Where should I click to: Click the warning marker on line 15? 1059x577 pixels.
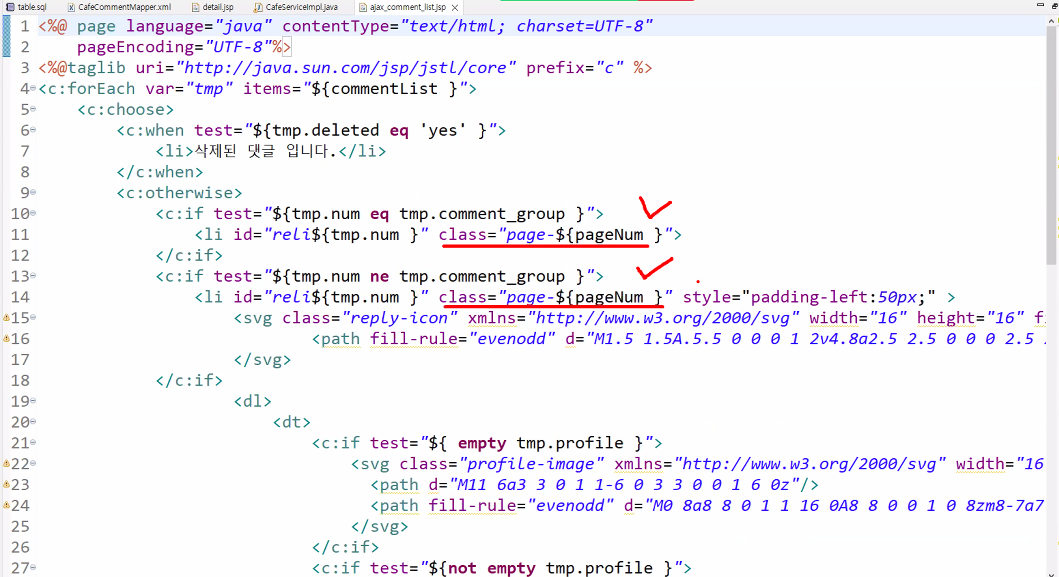pyautogui.click(x=6, y=318)
